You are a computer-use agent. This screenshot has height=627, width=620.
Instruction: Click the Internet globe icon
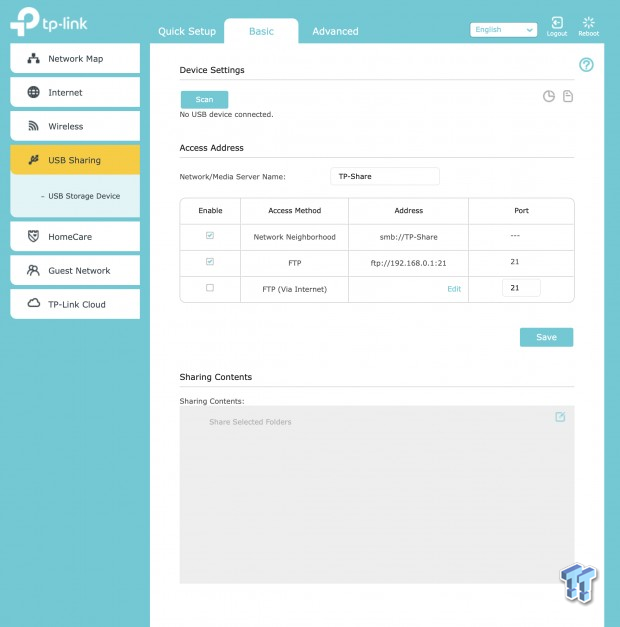coord(34,92)
